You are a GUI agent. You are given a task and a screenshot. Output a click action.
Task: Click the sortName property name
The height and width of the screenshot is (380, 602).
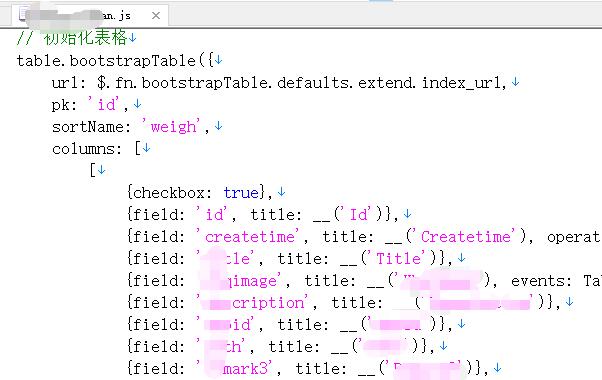(88, 127)
